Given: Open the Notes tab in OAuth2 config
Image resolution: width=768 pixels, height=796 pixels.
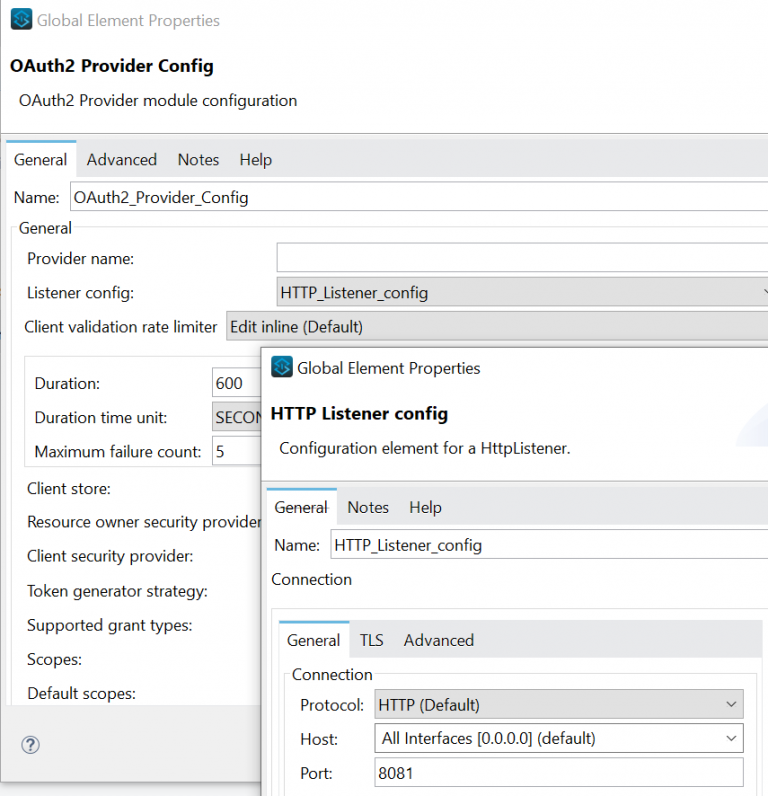Looking at the screenshot, I should (x=198, y=160).
